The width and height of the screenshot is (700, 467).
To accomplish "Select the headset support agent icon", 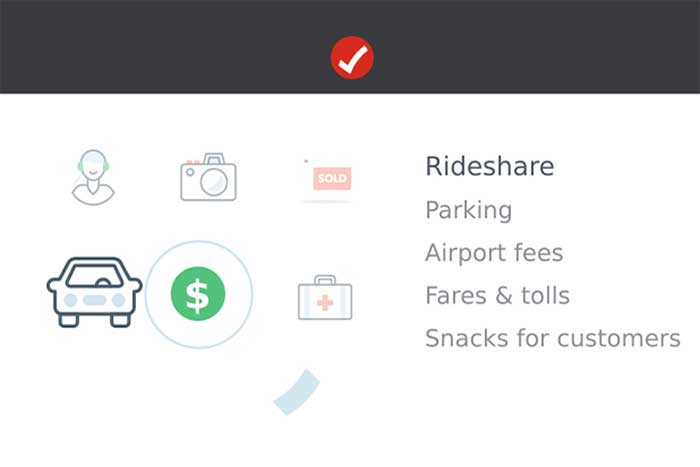I will coord(93,177).
